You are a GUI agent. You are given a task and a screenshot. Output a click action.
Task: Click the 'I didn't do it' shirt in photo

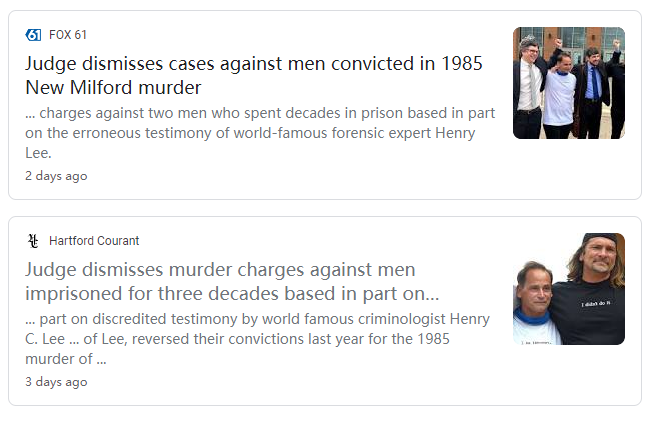point(598,301)
